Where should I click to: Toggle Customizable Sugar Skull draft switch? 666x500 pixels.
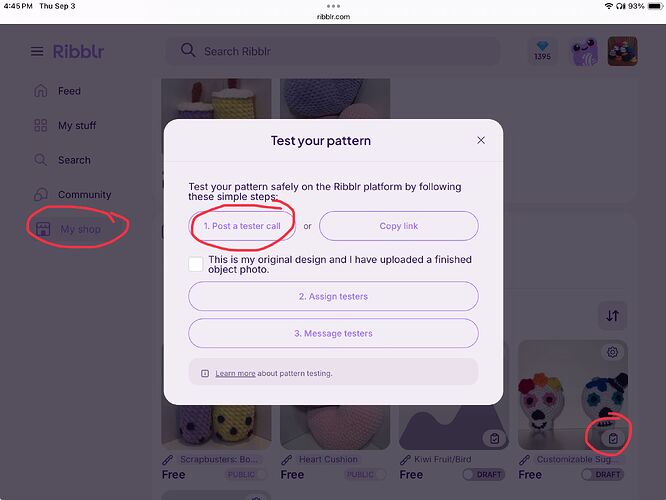(x=602, y=475)
